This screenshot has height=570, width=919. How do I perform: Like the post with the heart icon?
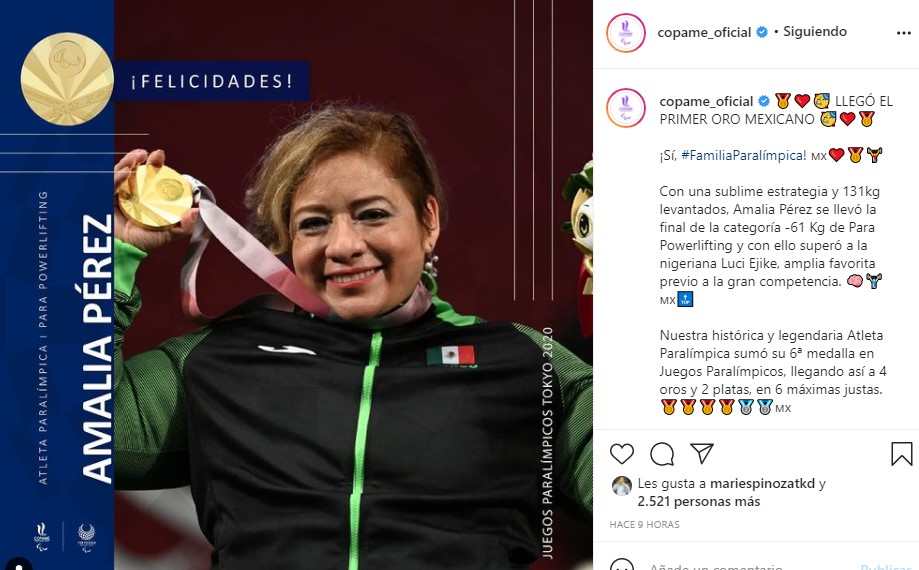pyautogui.click(x=622, y=454)
